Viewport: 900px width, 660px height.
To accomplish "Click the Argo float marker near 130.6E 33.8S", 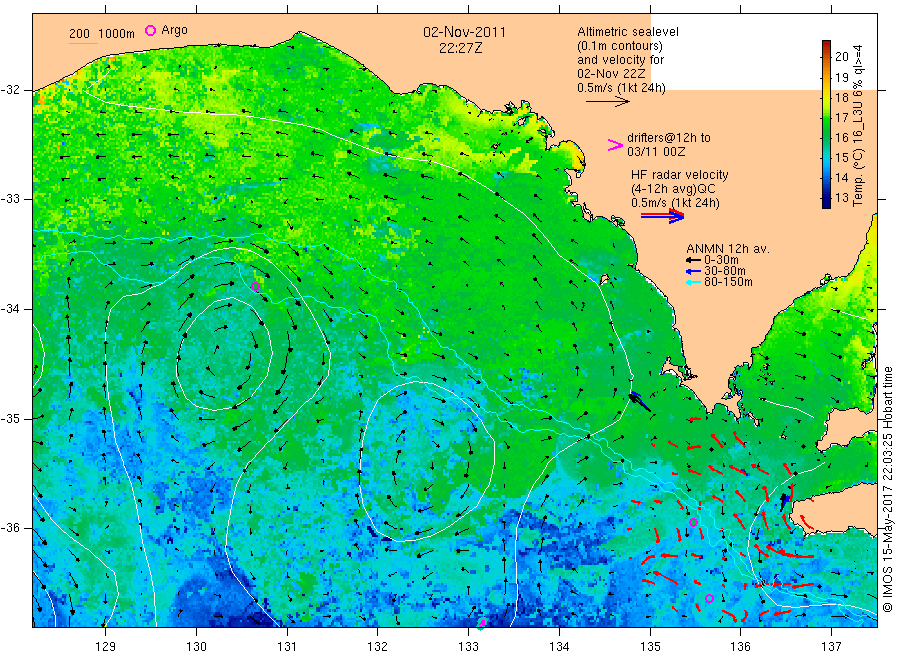I will 255,286.
